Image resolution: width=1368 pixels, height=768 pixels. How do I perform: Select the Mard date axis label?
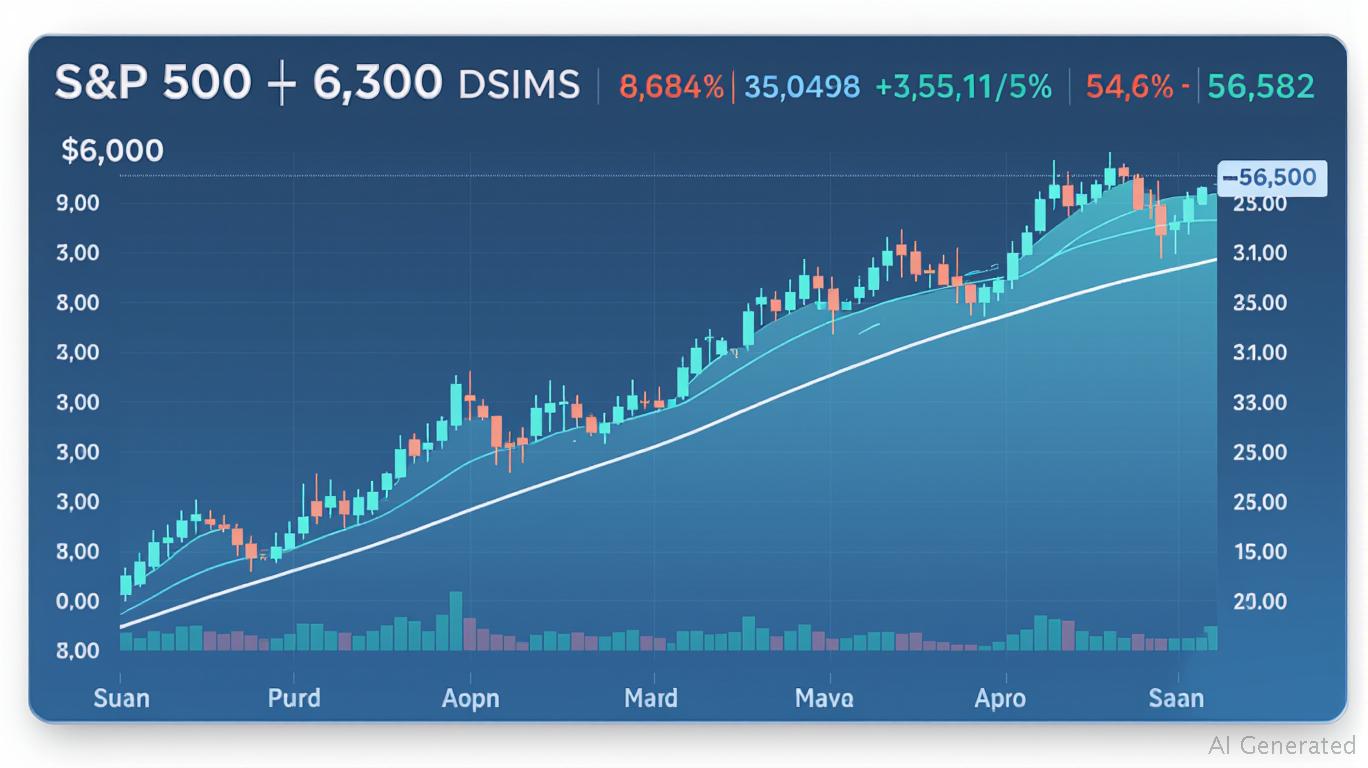(x=650, y=697)
